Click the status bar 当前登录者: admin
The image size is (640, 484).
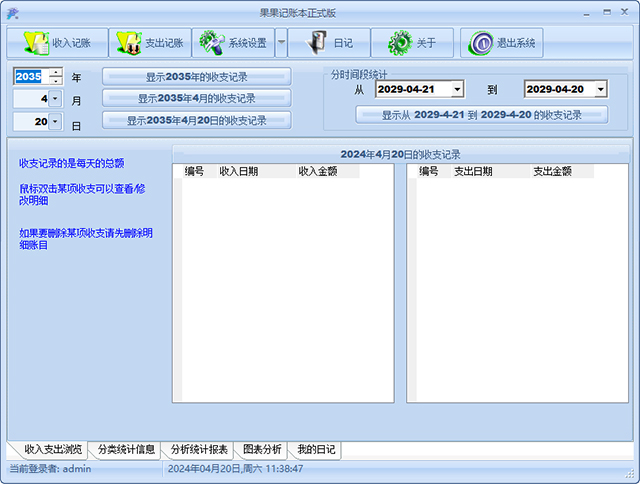[x=50, y=468]
